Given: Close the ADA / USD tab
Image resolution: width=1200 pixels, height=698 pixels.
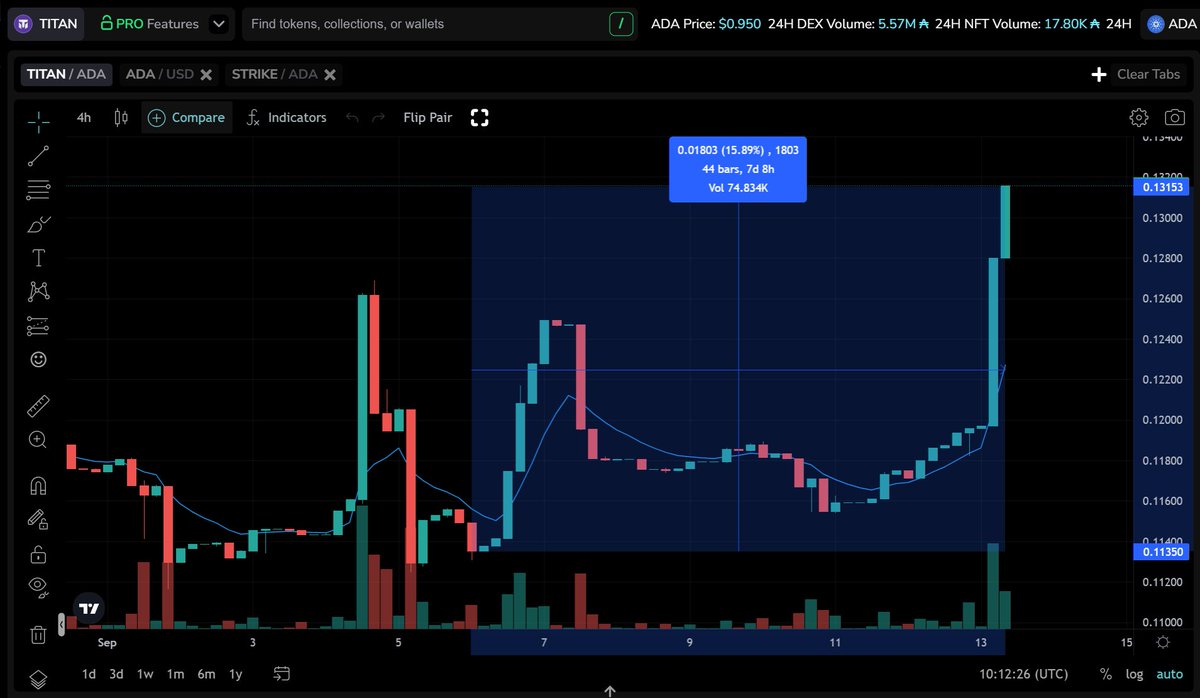Looking at the screenshot, I should [x=206, y=74].
